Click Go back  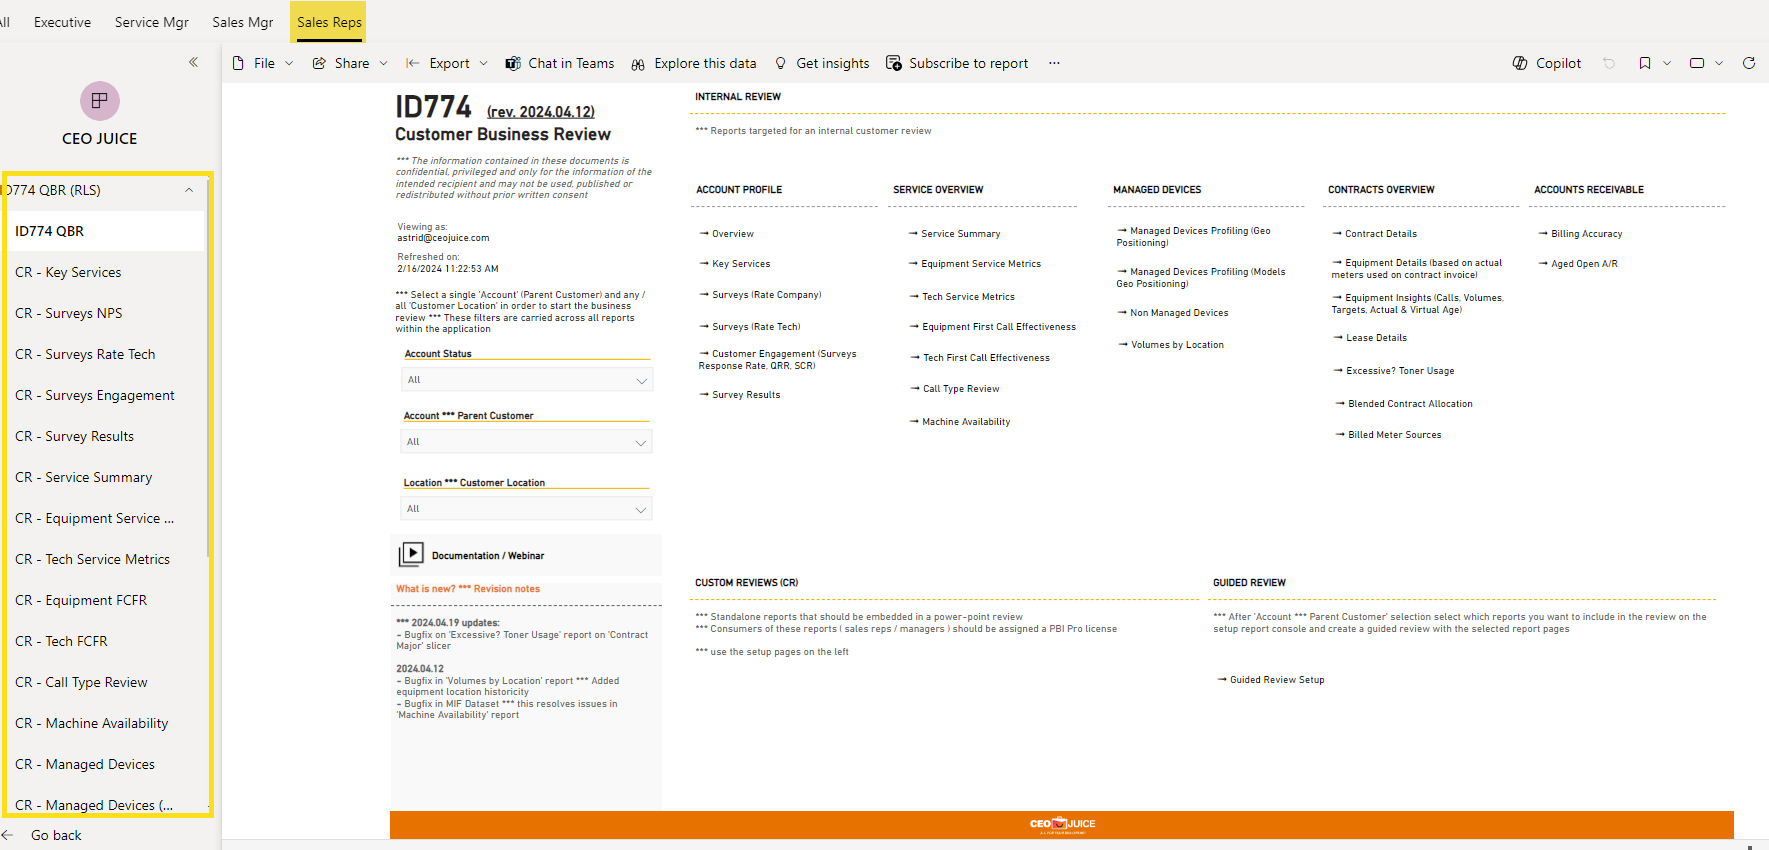pos(42,835)
